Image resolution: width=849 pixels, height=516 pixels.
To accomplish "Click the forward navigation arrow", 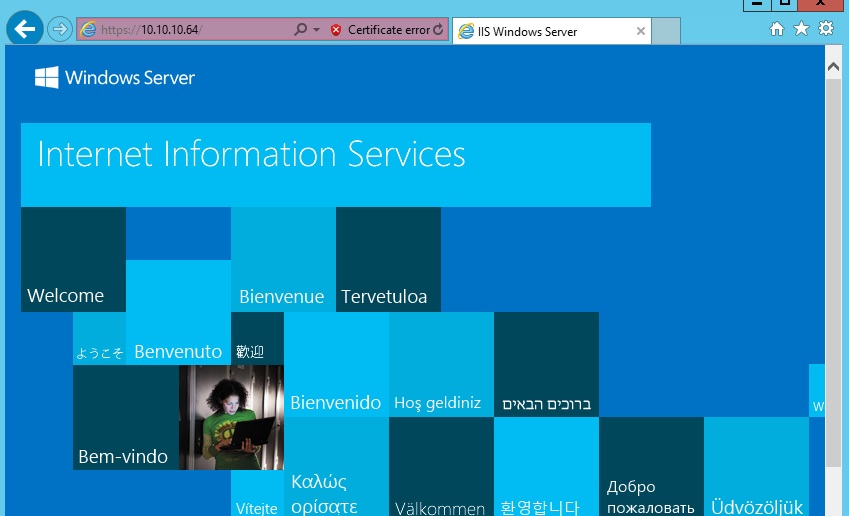I will tap(60, 29).
